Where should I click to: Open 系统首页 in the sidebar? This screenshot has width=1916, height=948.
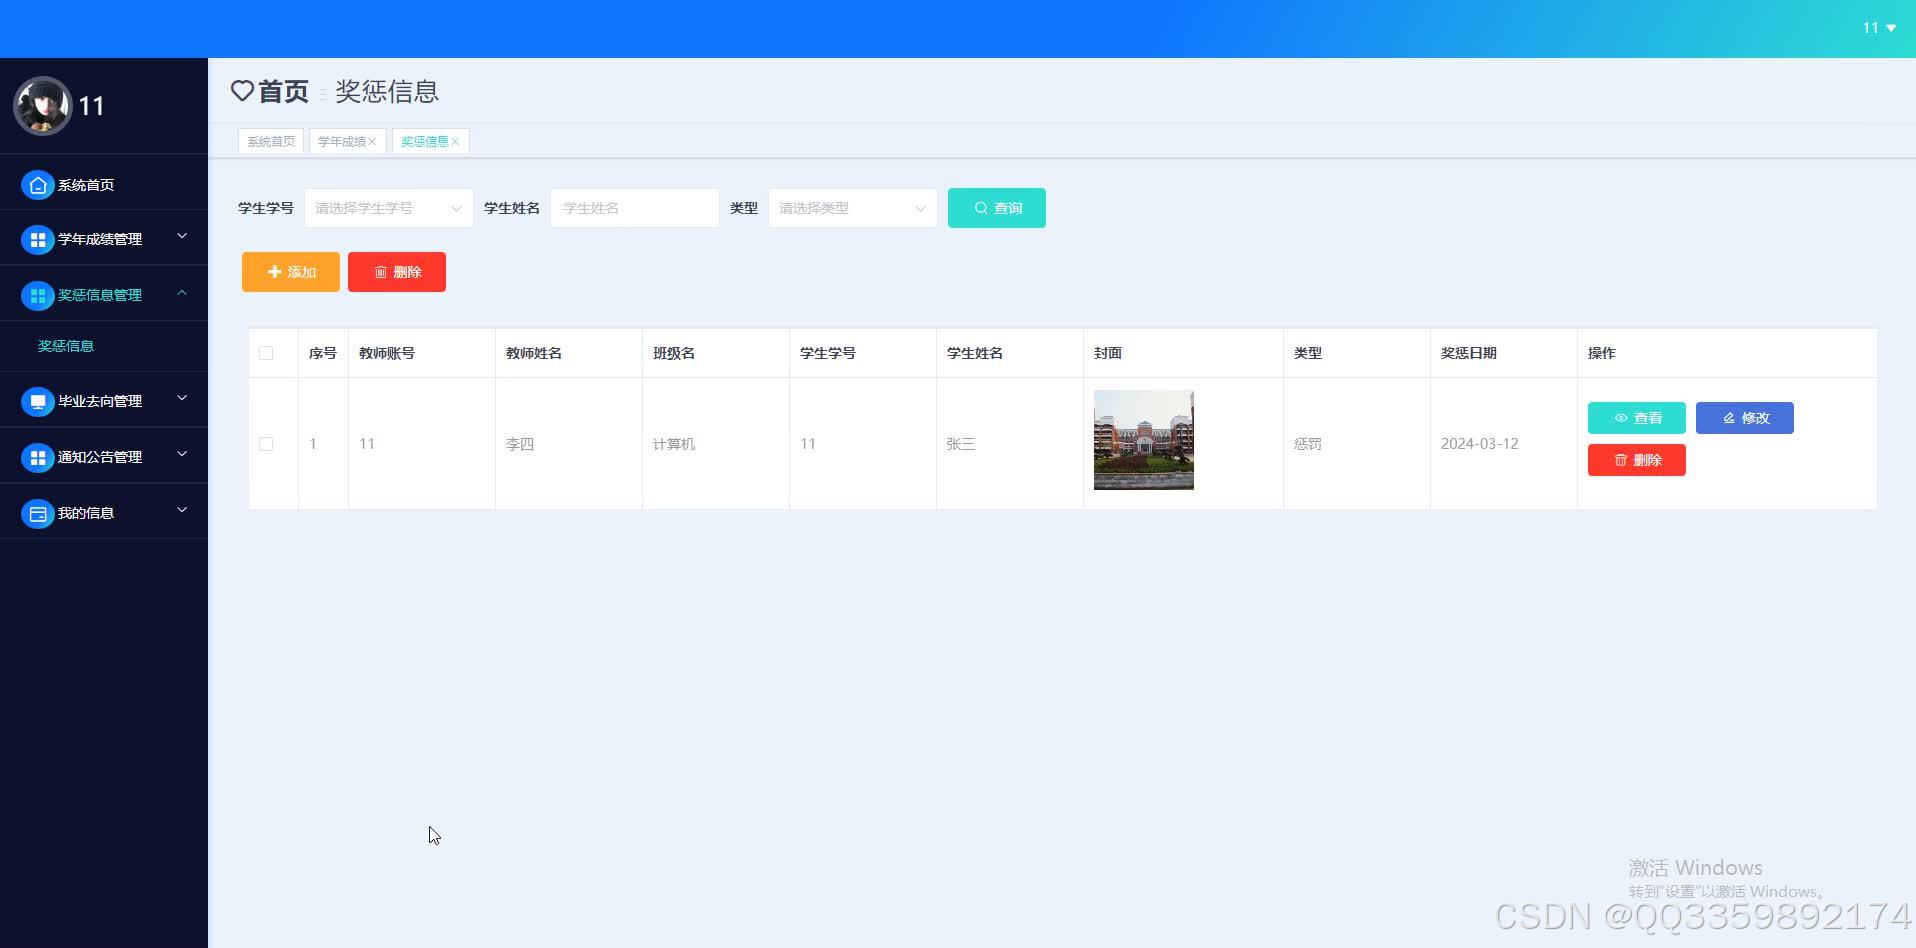point(104,185)
